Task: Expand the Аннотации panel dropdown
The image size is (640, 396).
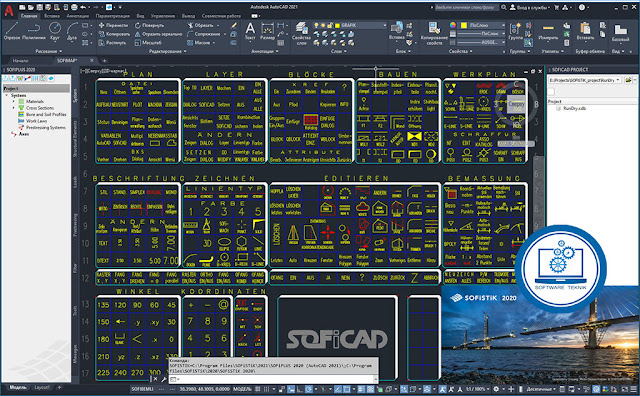Action: pos(265,51)
